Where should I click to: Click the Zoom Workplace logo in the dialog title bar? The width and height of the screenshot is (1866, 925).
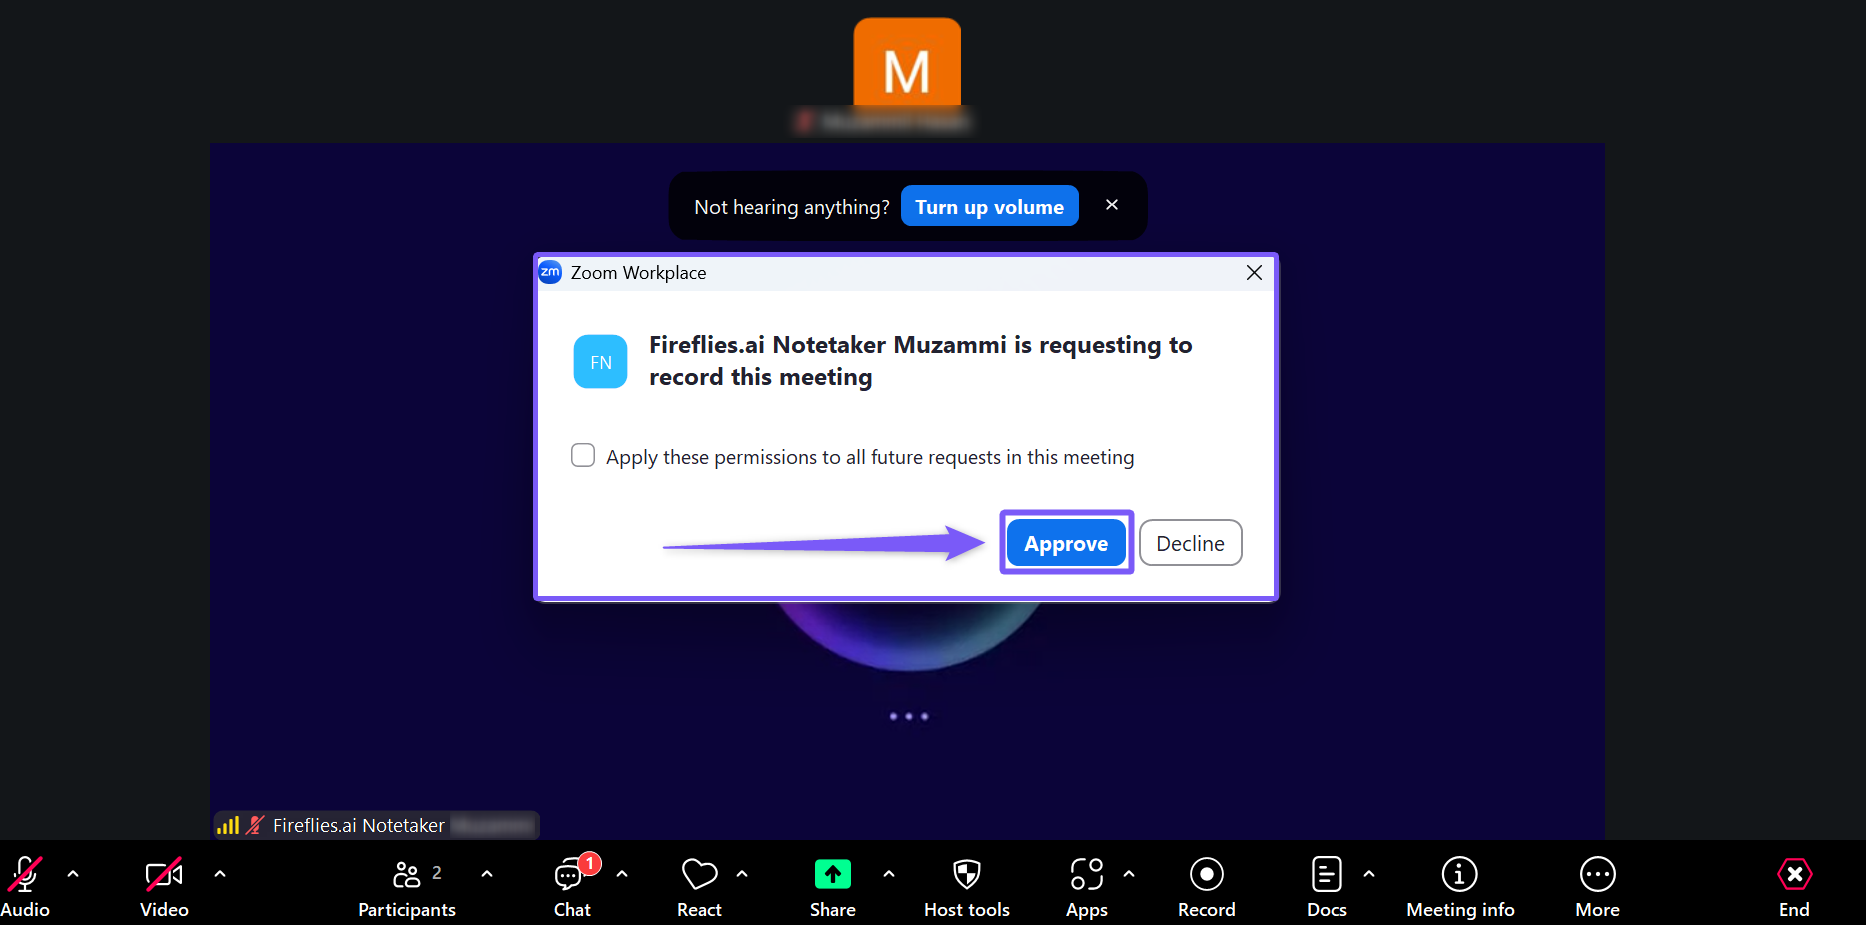coord(550,272)
